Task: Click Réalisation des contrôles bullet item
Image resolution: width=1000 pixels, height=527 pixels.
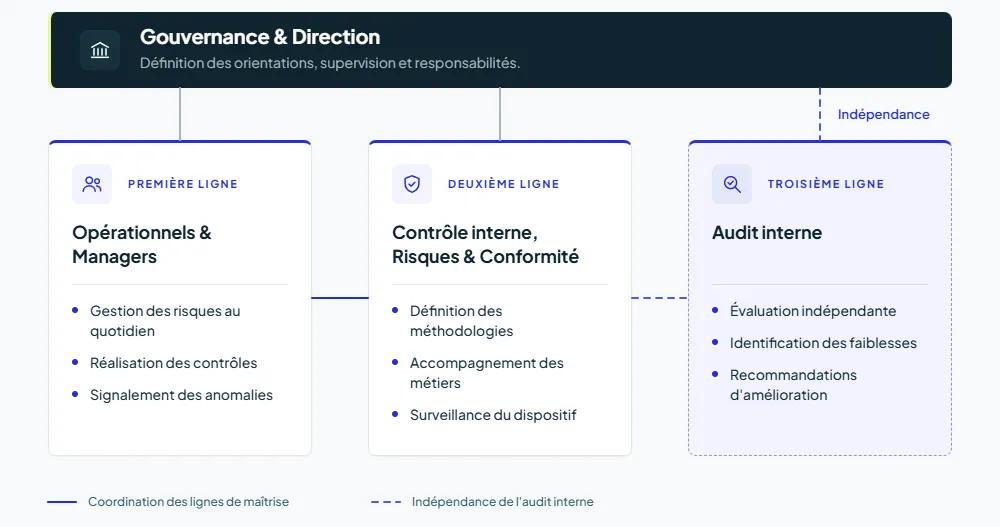Action: tap(173, 363)
